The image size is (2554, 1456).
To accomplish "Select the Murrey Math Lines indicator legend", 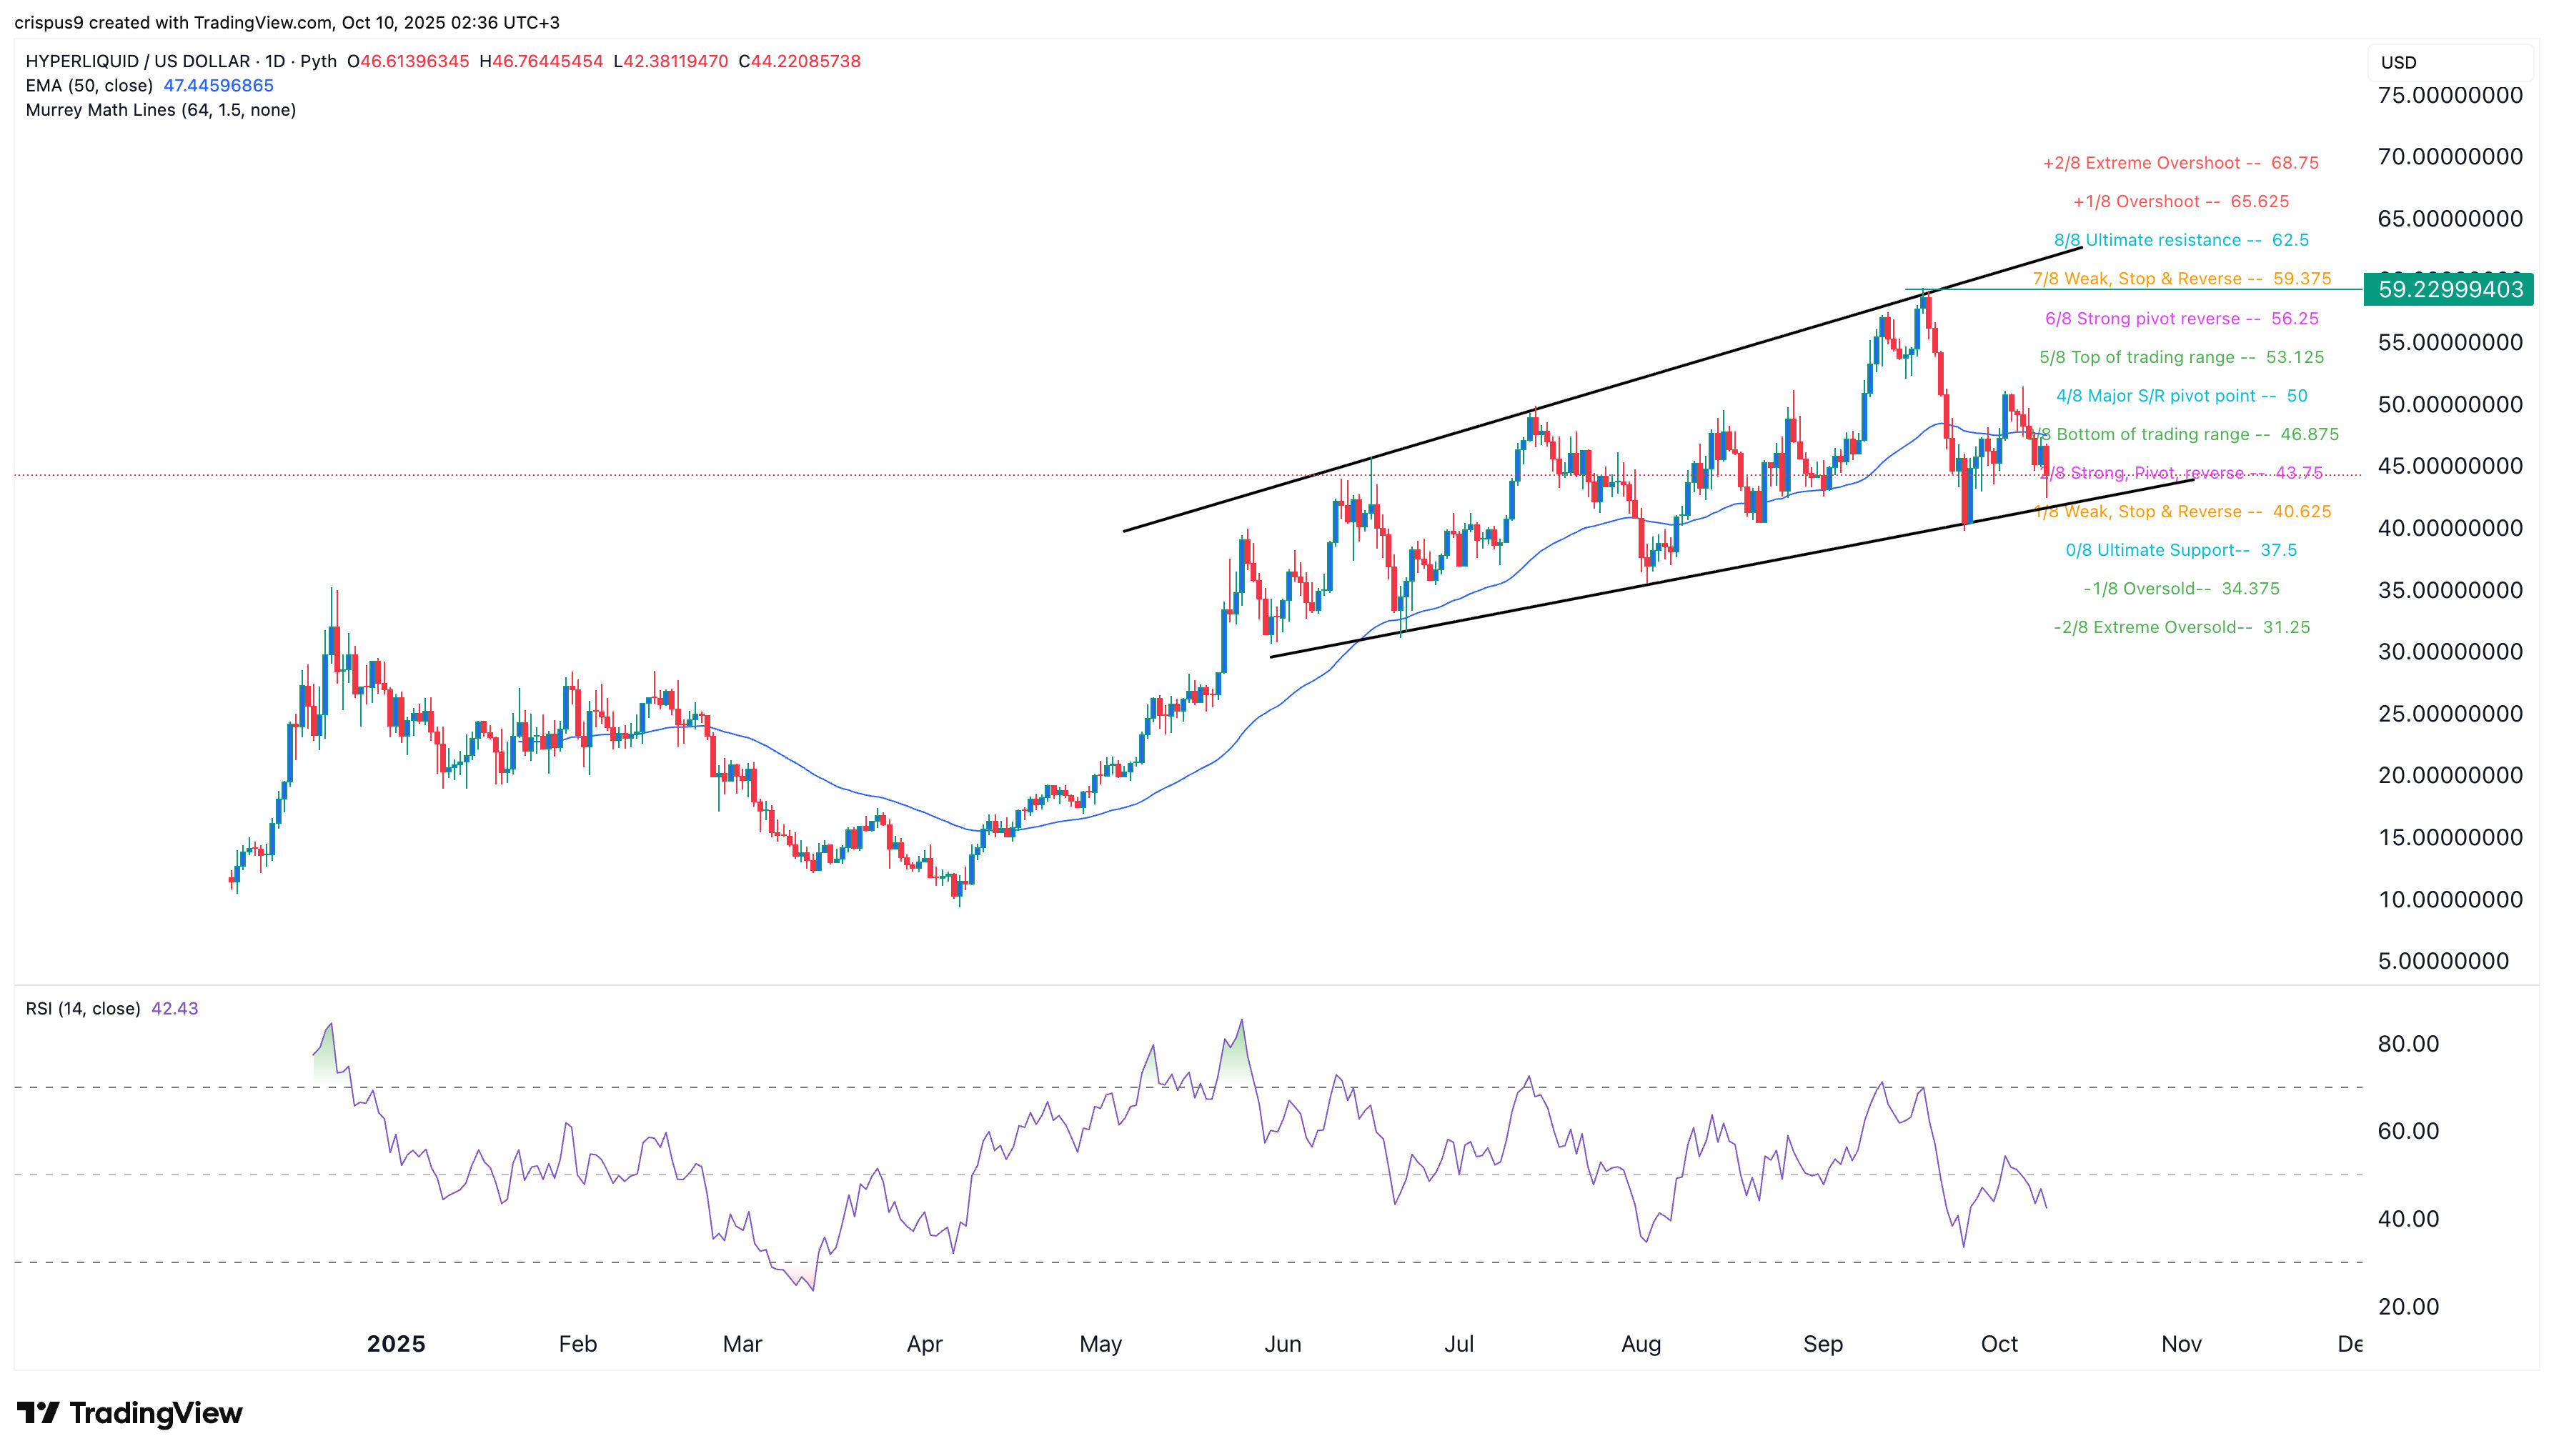I will (x=160, y=110).
